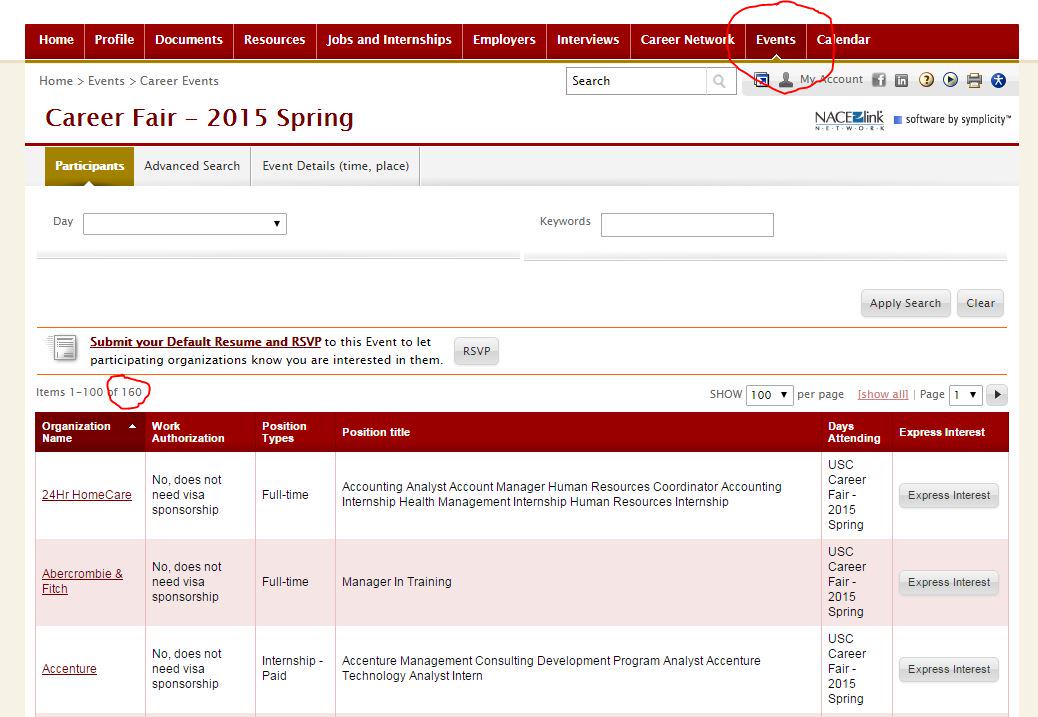The image size is (1038, 717).
Task: Select the Participants tab
Action: coord(89,166)
